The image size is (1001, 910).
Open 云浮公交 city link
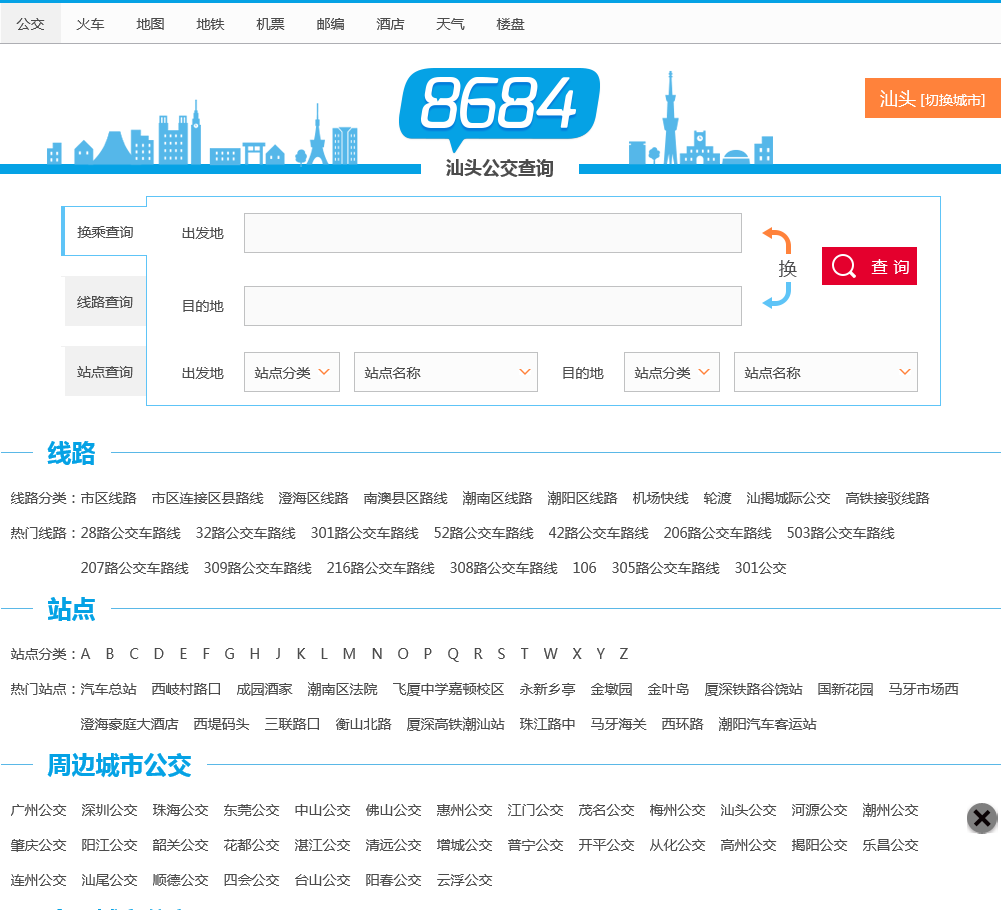click(464, 881)
